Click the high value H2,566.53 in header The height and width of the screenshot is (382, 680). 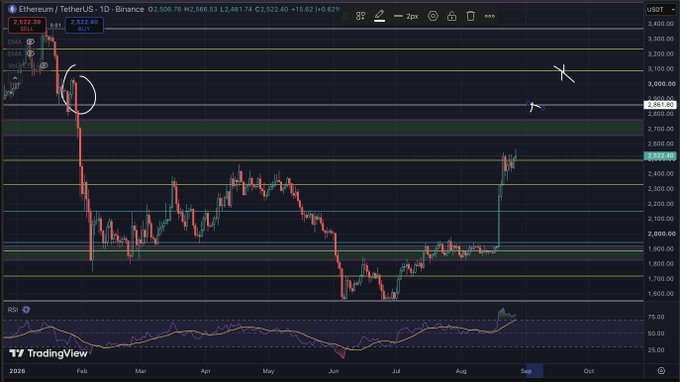click(200, 9)
